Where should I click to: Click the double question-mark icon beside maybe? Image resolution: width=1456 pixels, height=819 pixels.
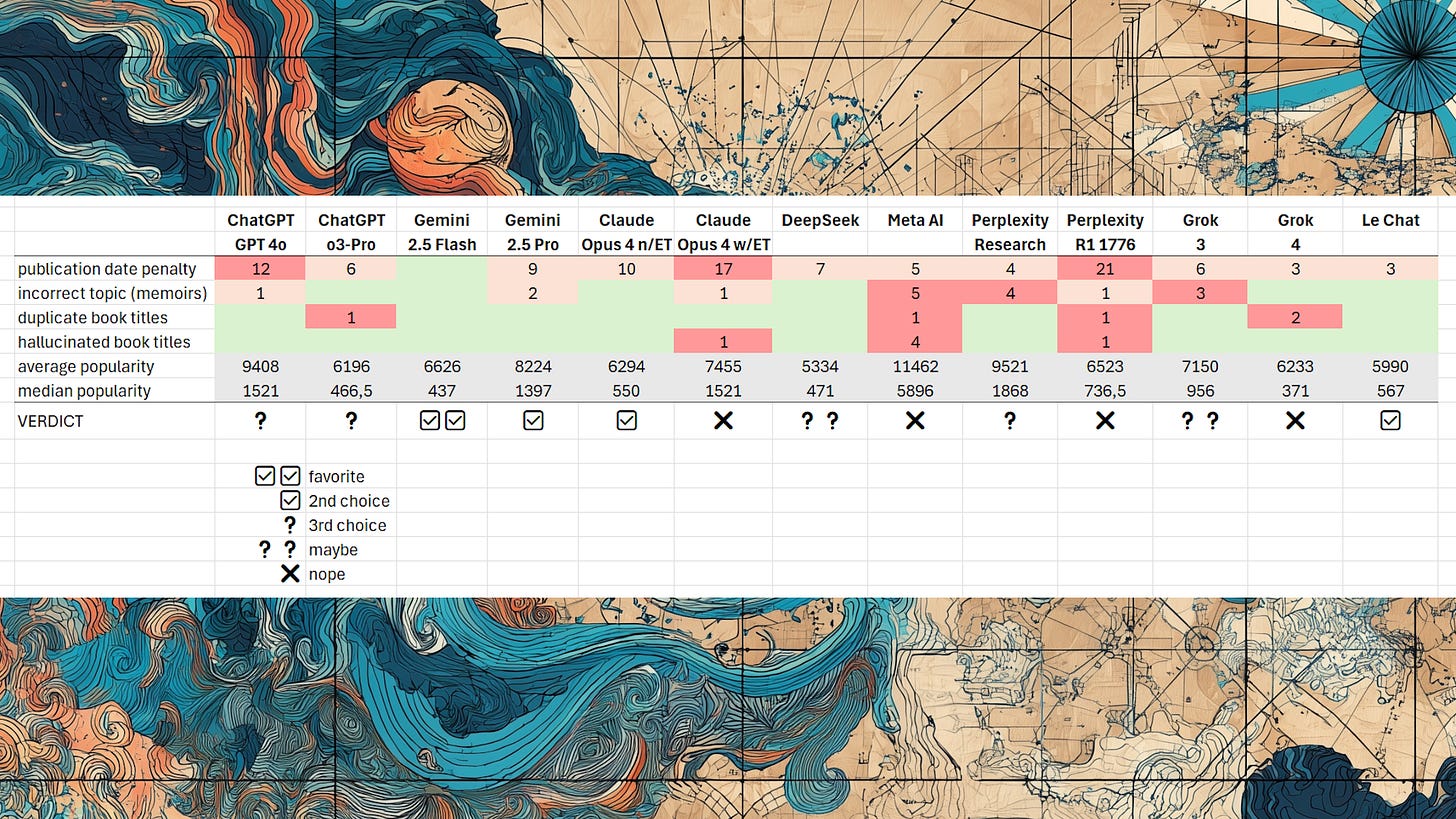click(x=278, y=549)
